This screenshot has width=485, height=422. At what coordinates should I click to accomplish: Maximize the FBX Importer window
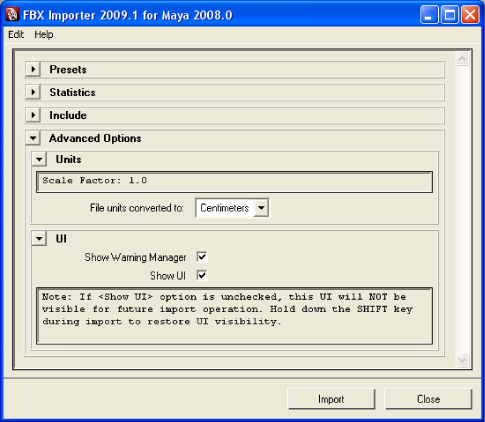[x=450, y=15]
